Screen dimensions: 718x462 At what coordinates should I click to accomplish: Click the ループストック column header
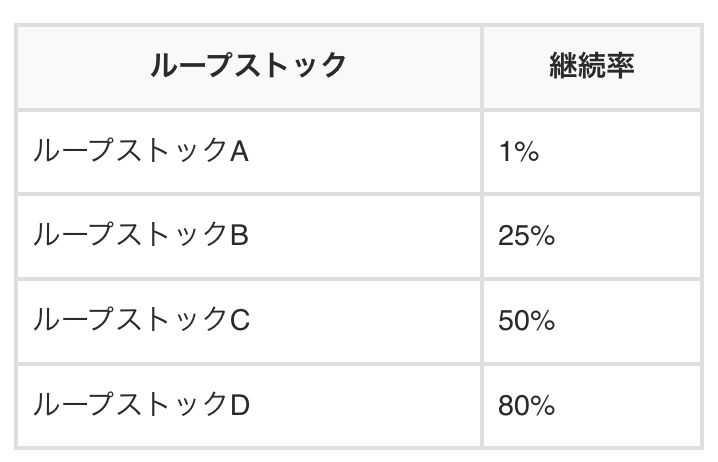point(248,66)
